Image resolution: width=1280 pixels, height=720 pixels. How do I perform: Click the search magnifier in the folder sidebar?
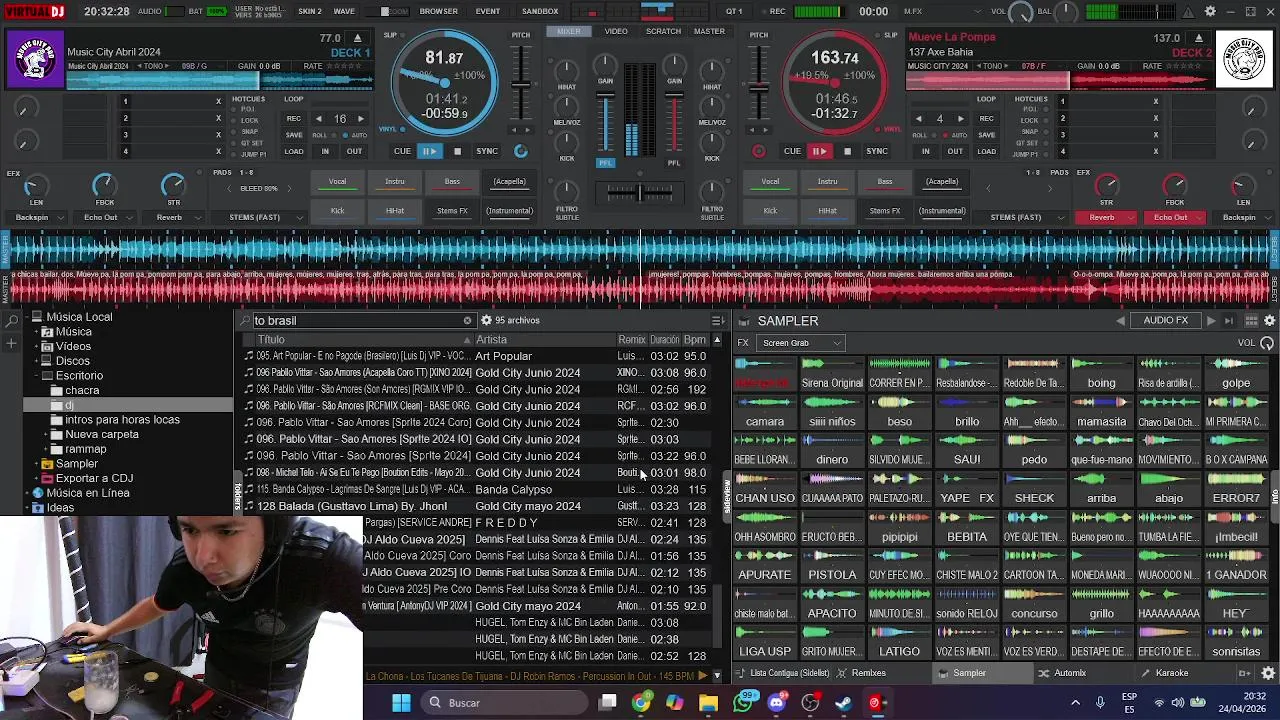12,321
